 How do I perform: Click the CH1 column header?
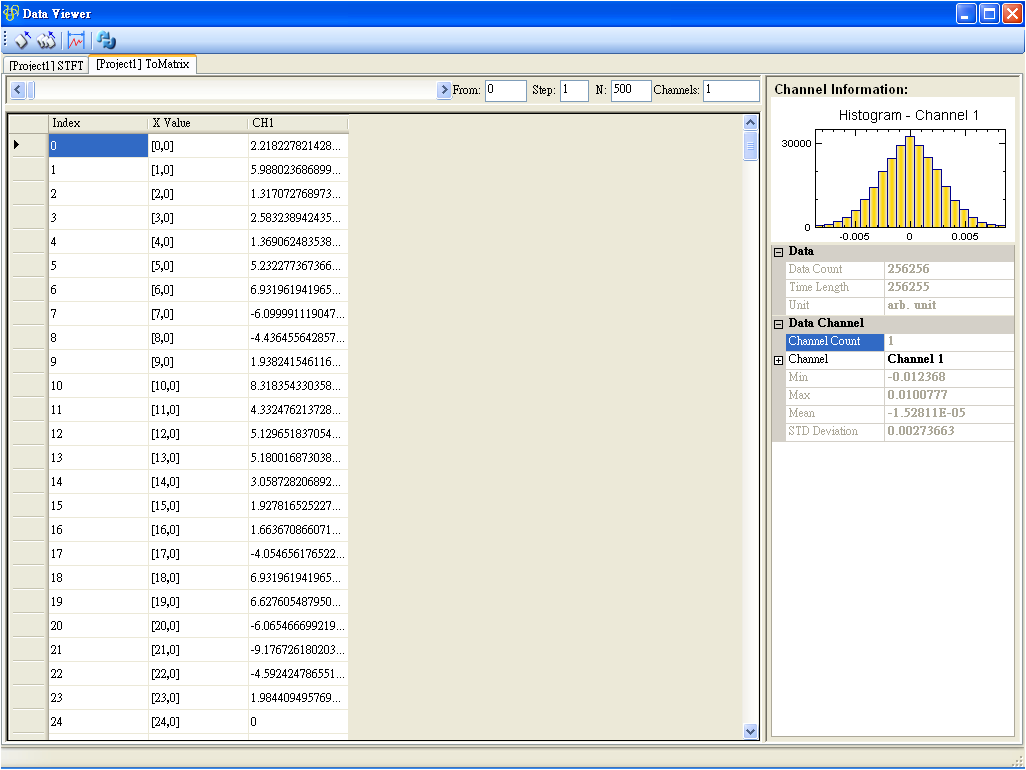click(x=297, y=123)
